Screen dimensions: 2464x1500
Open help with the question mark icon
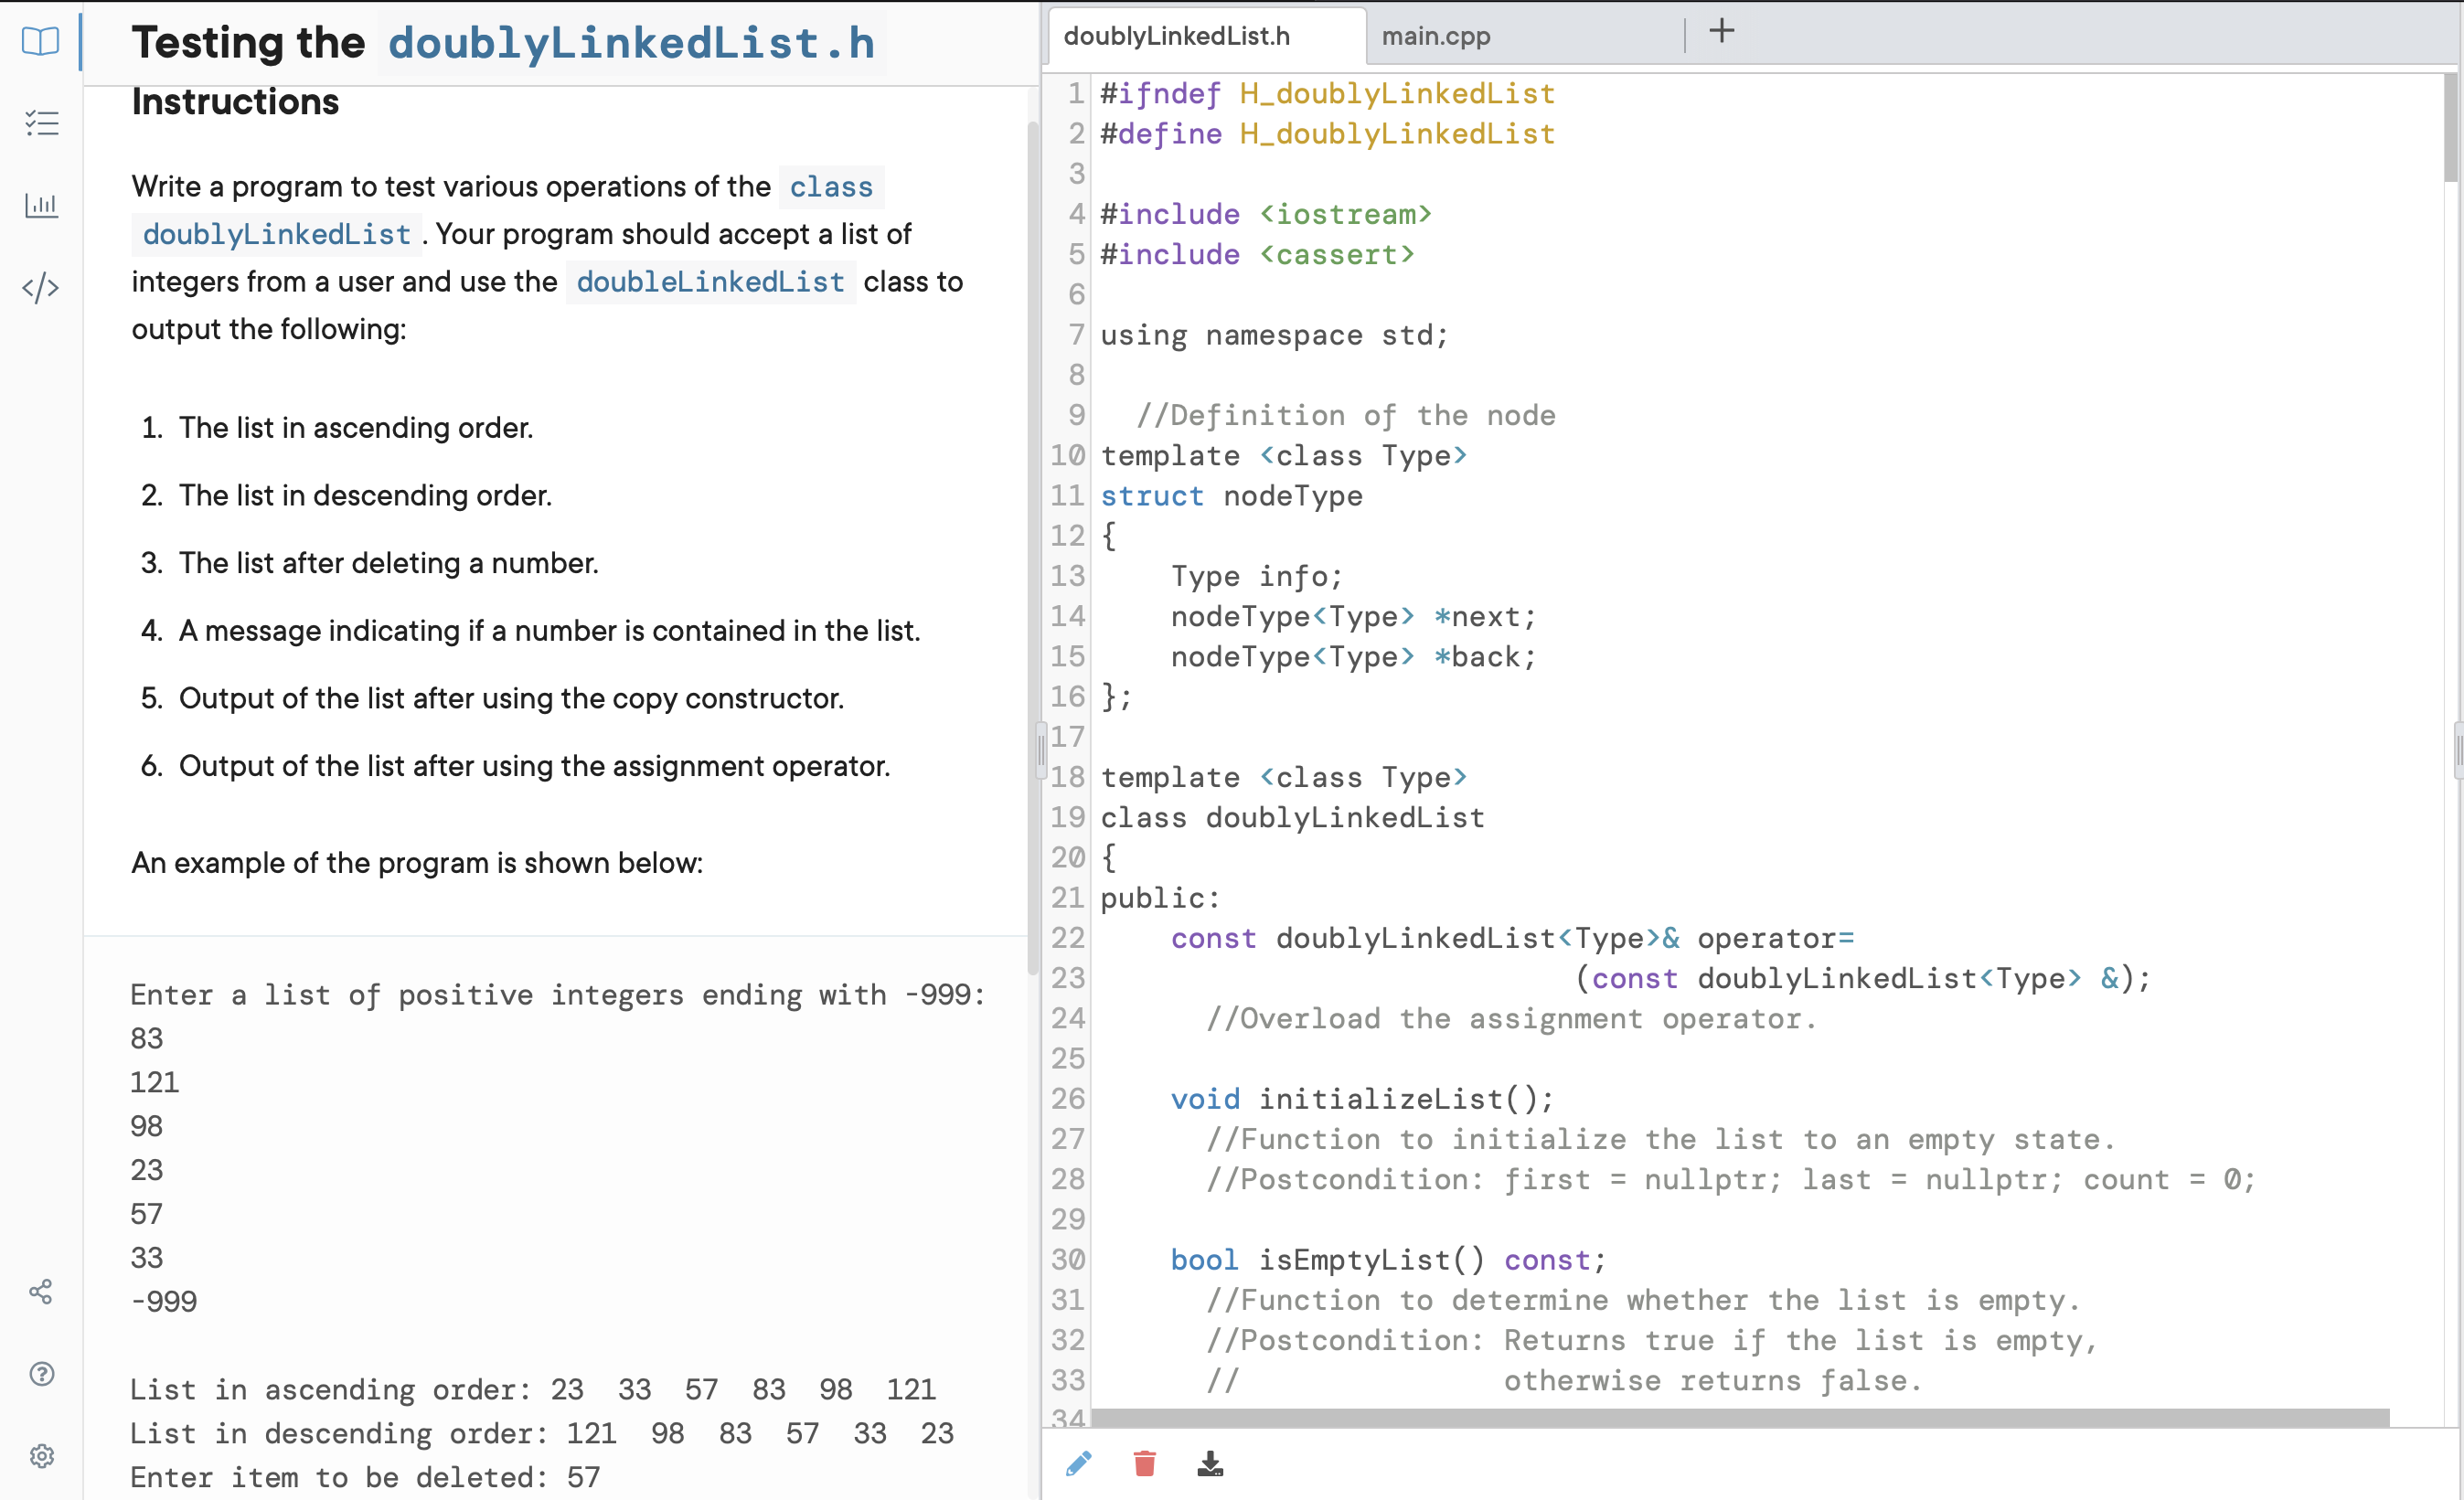[41, 1373]
